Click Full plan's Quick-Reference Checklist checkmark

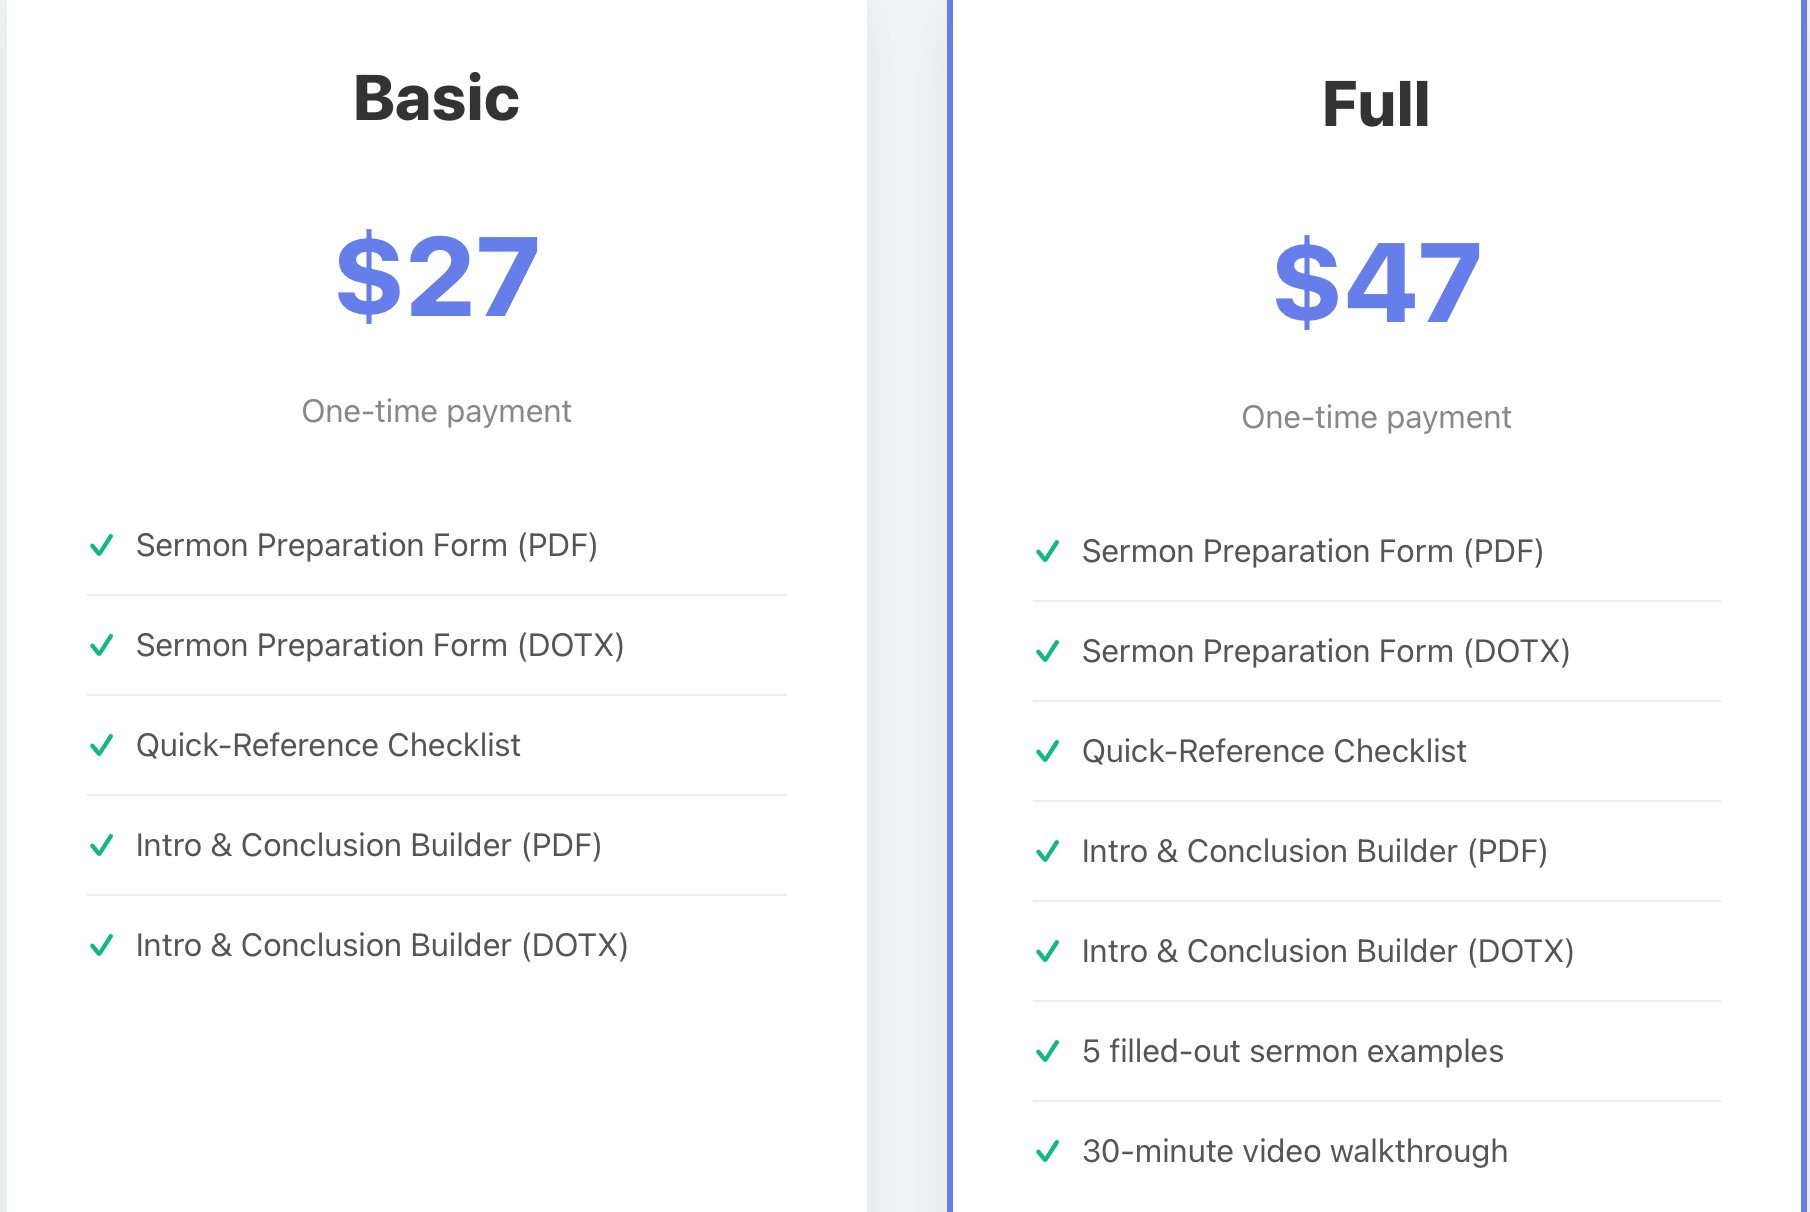click(1047, 751)
